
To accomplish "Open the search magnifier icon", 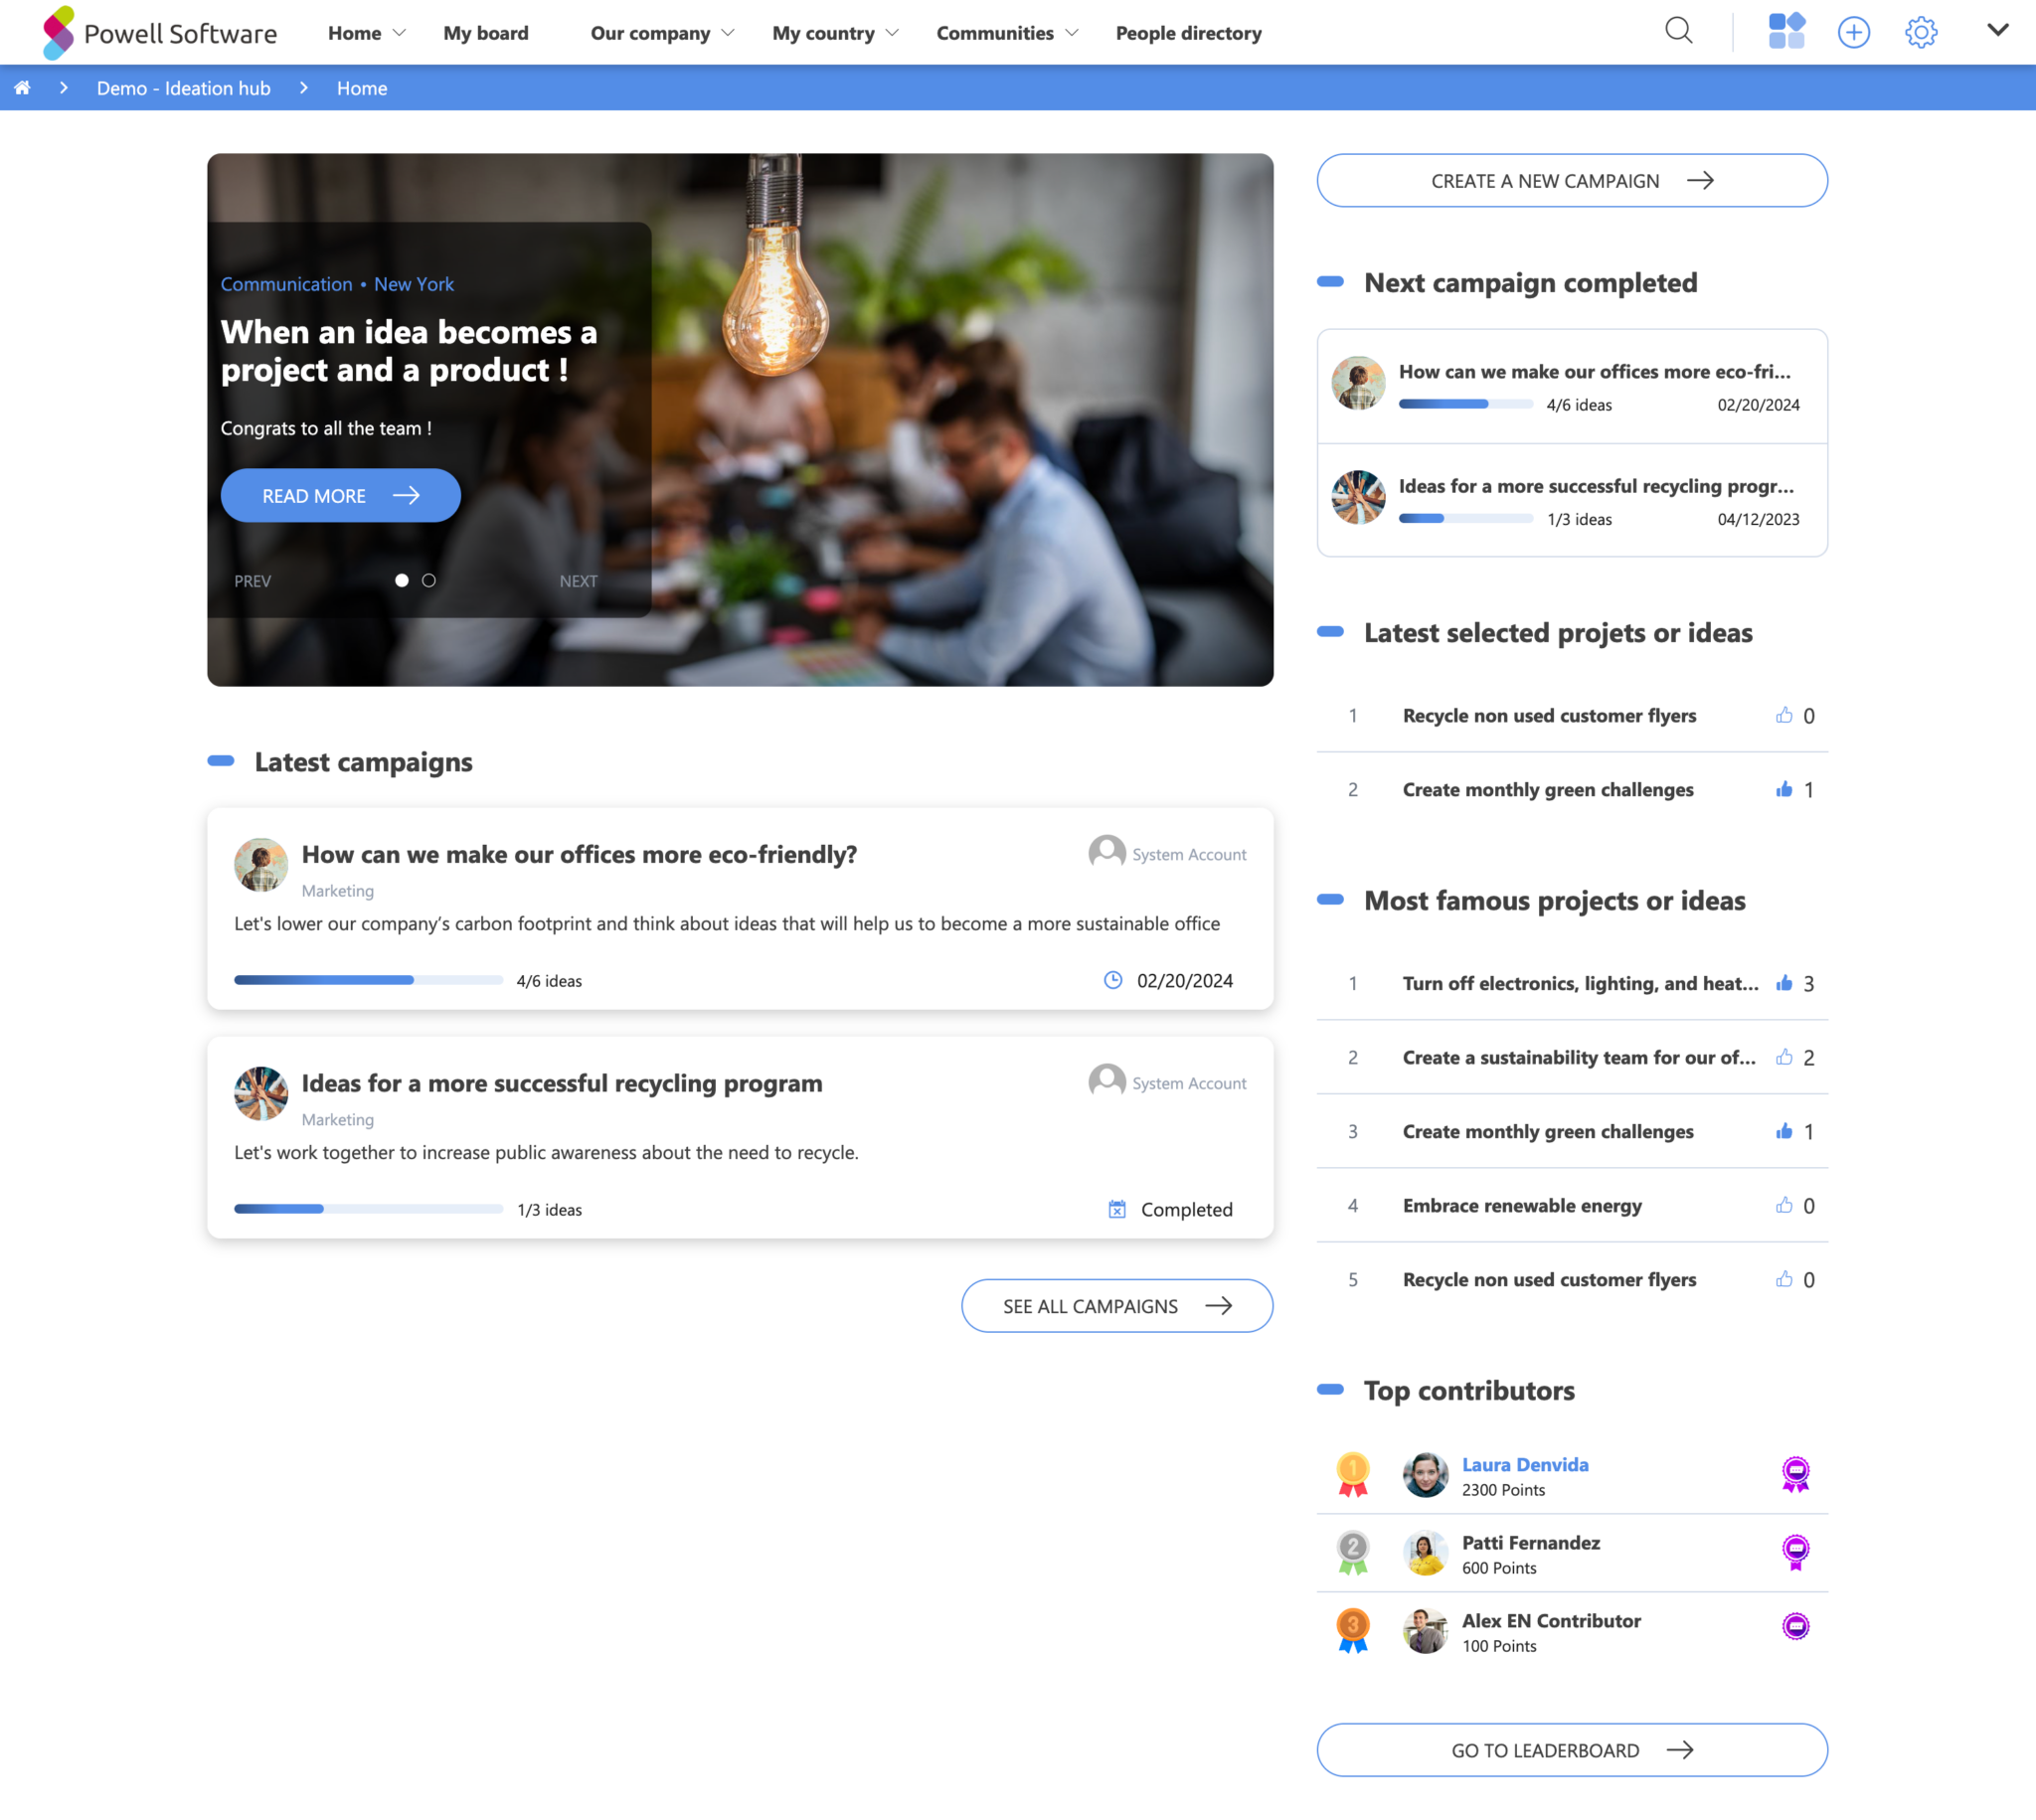I will tap(1678, 32).
